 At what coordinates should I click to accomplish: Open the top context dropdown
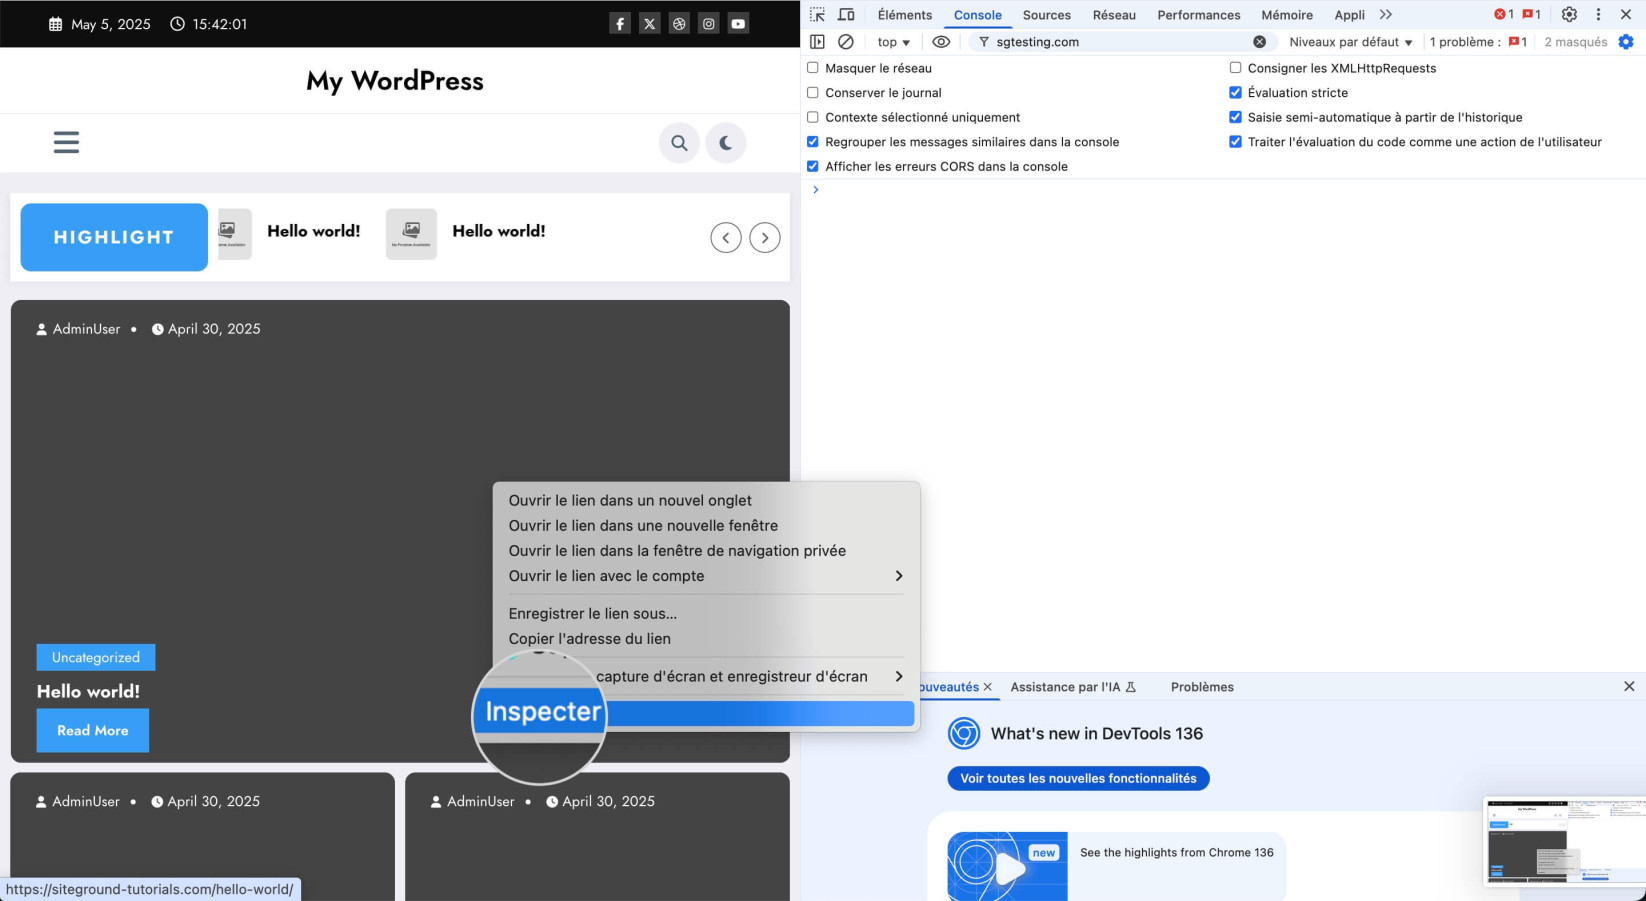click(x=894, y=42)
